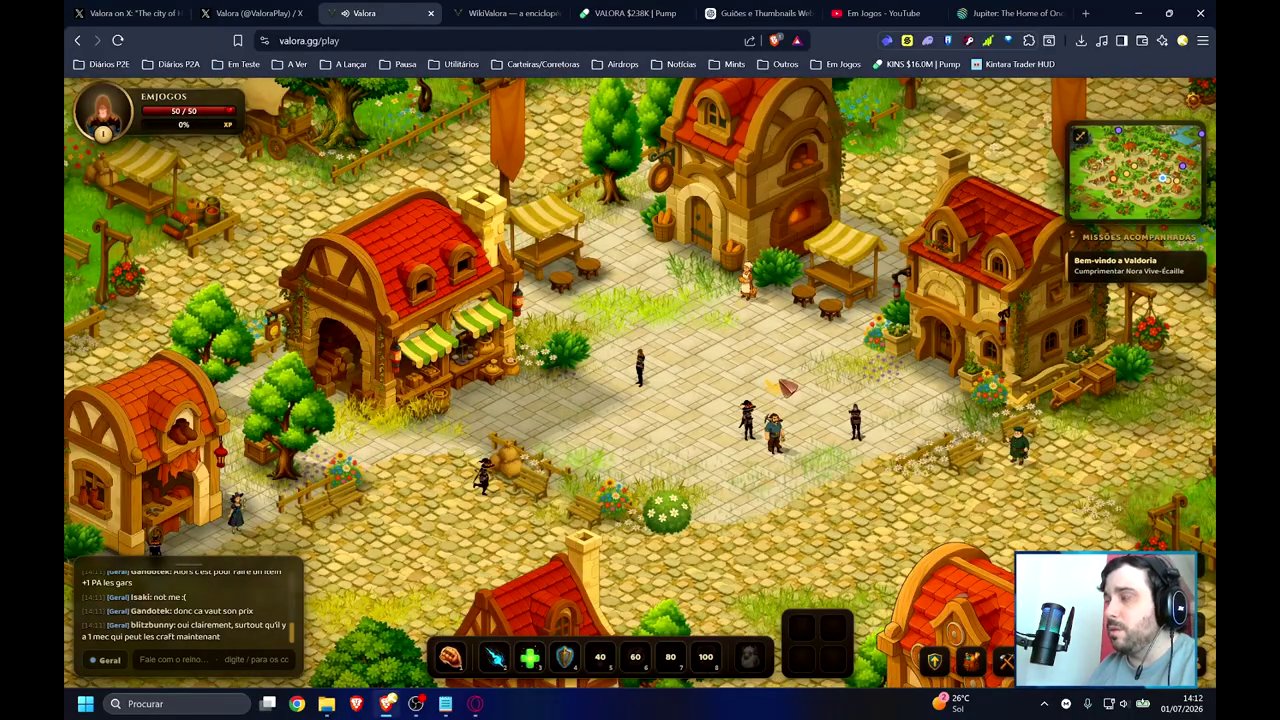1280x720 pixels.
Task: Bookmark this page with bookmark icon
Action: coord(238,40)
